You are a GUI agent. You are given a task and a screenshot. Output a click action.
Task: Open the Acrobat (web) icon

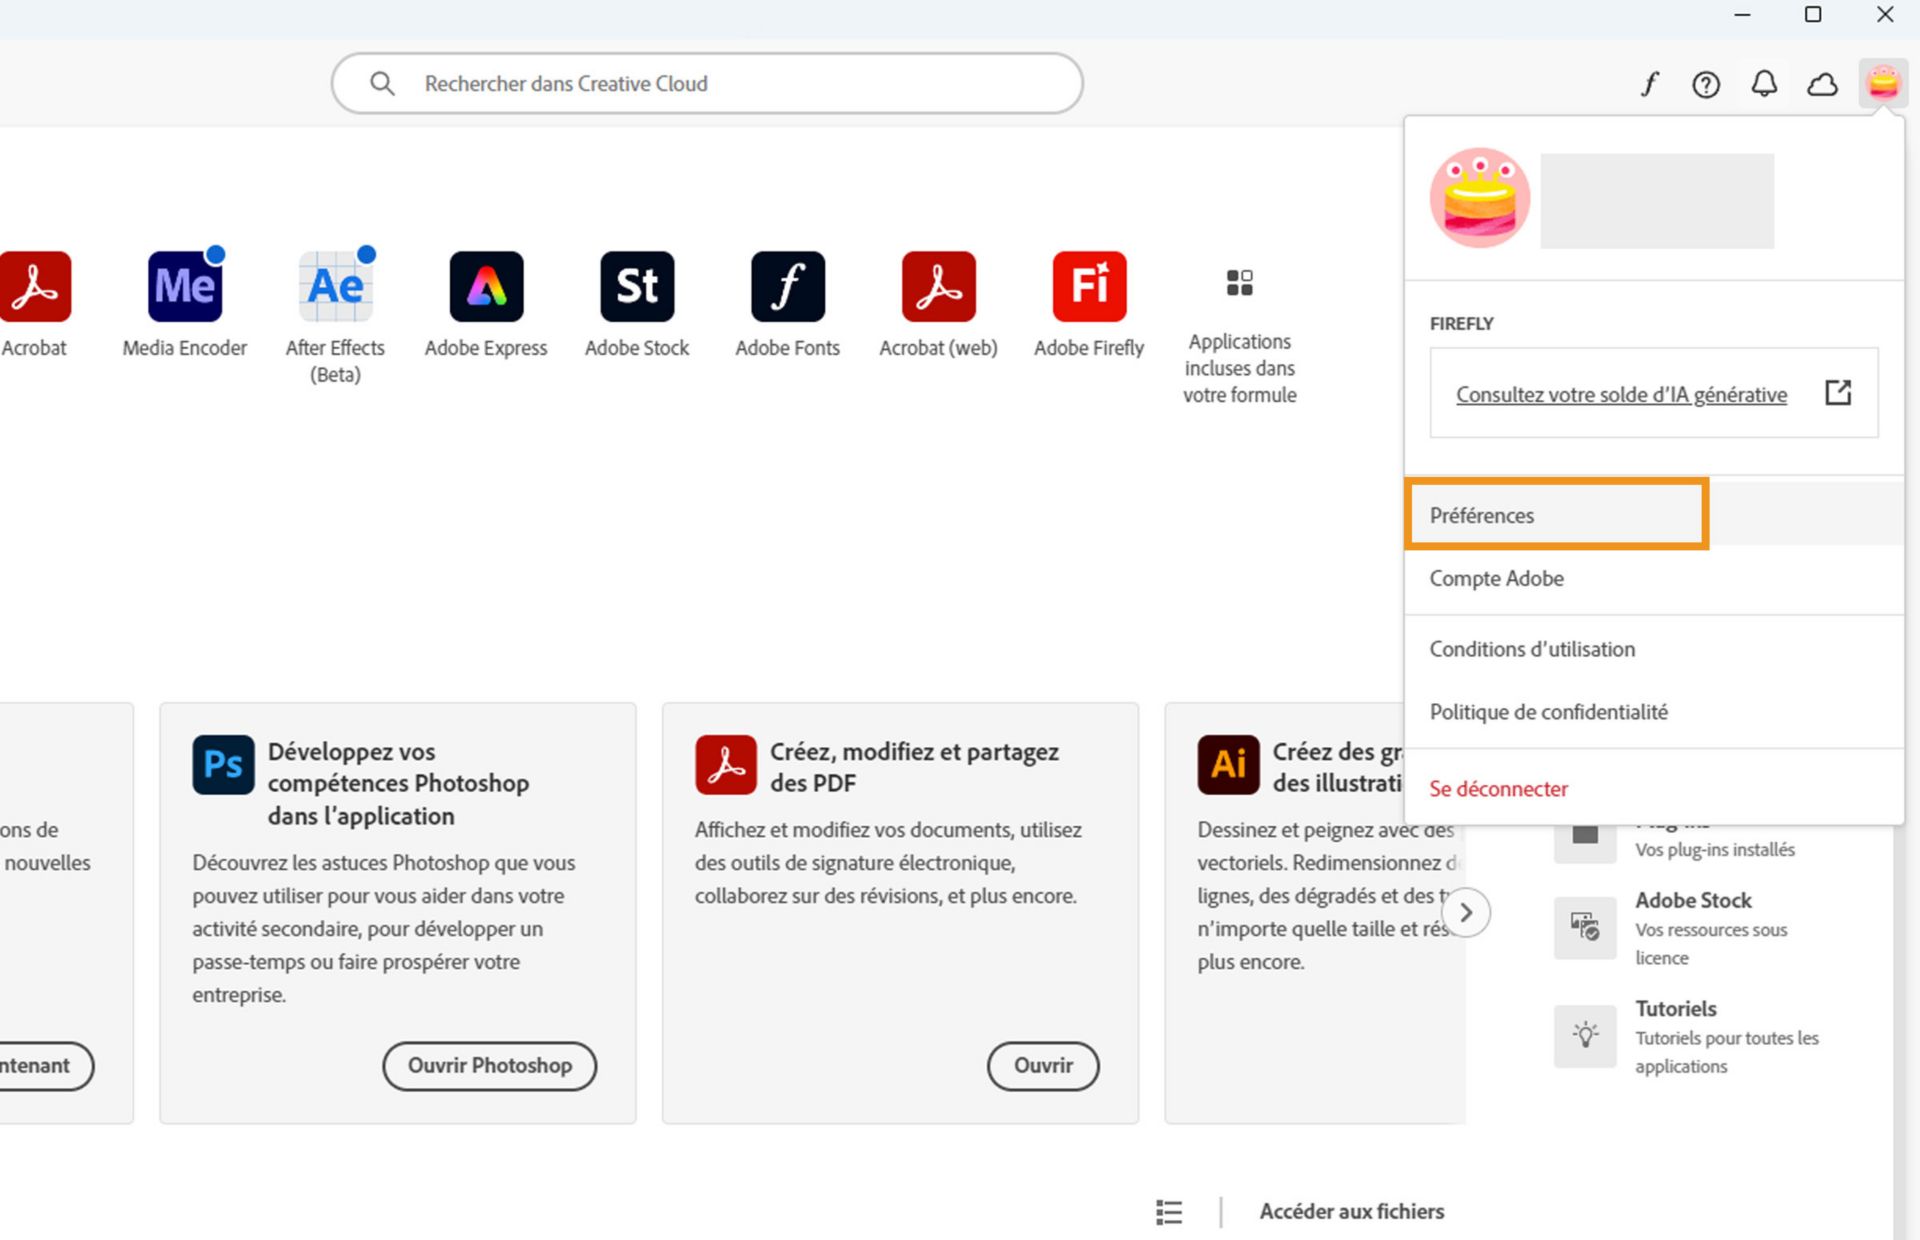click(938, 287)
